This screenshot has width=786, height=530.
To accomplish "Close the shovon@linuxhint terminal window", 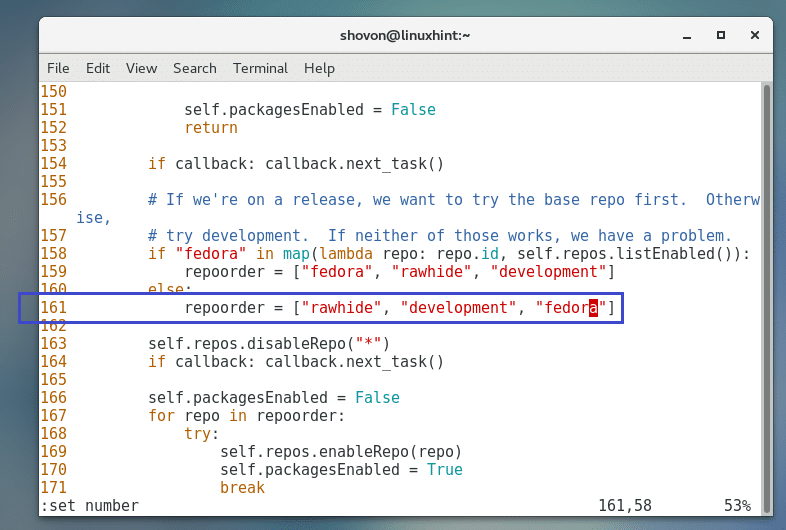I will click(x=754, y=35).
